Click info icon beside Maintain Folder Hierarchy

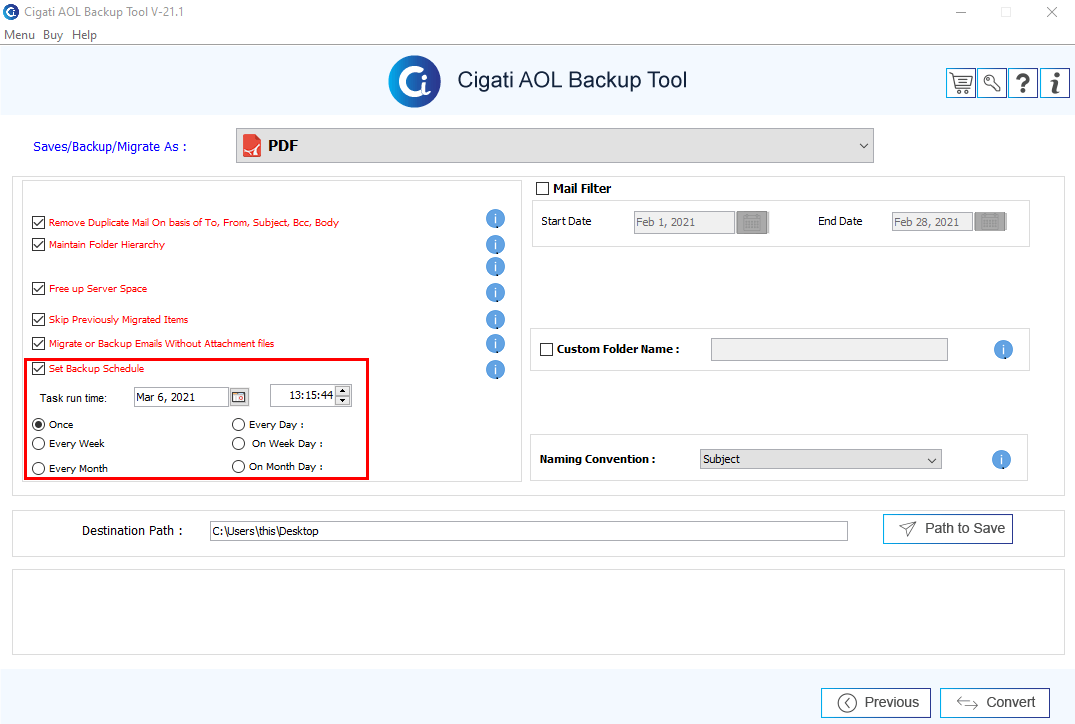(495, 245)
